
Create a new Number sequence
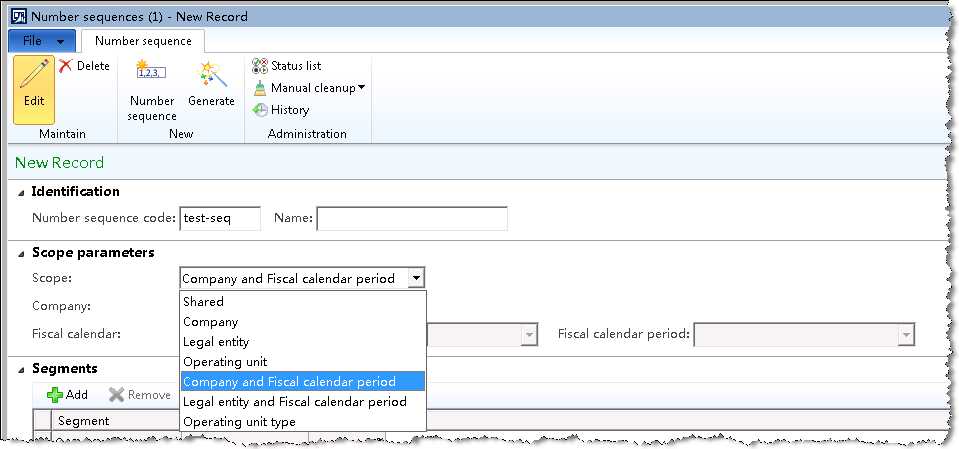pyautogui.click(x=152, y=90)
